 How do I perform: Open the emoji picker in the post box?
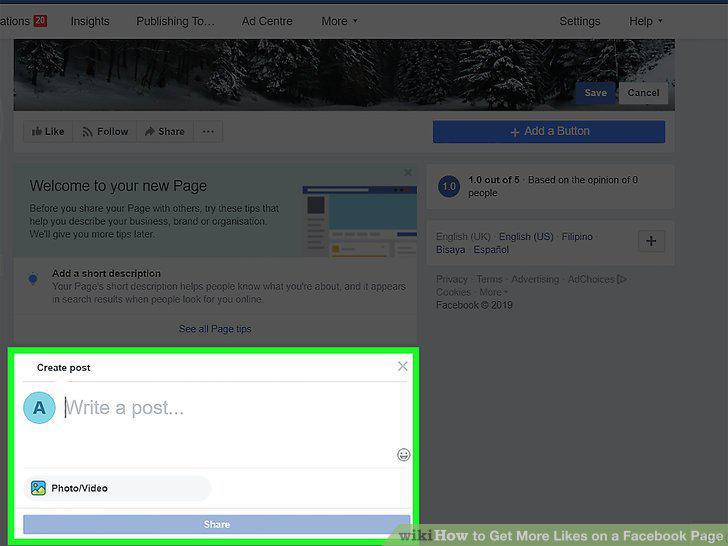coord(403,455)
